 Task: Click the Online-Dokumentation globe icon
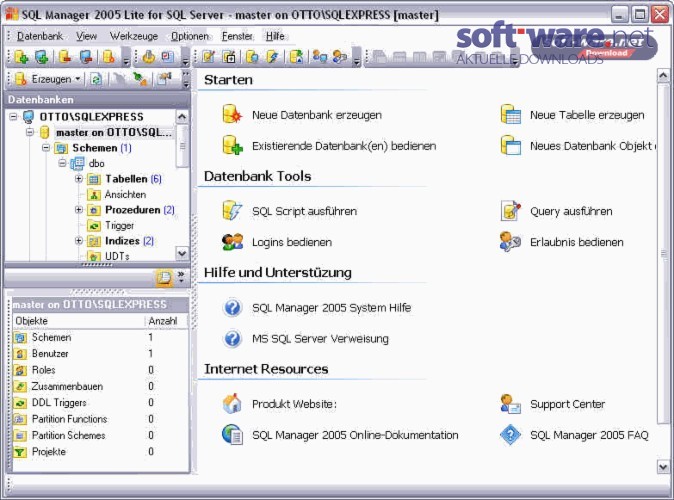tap(232, 435)
